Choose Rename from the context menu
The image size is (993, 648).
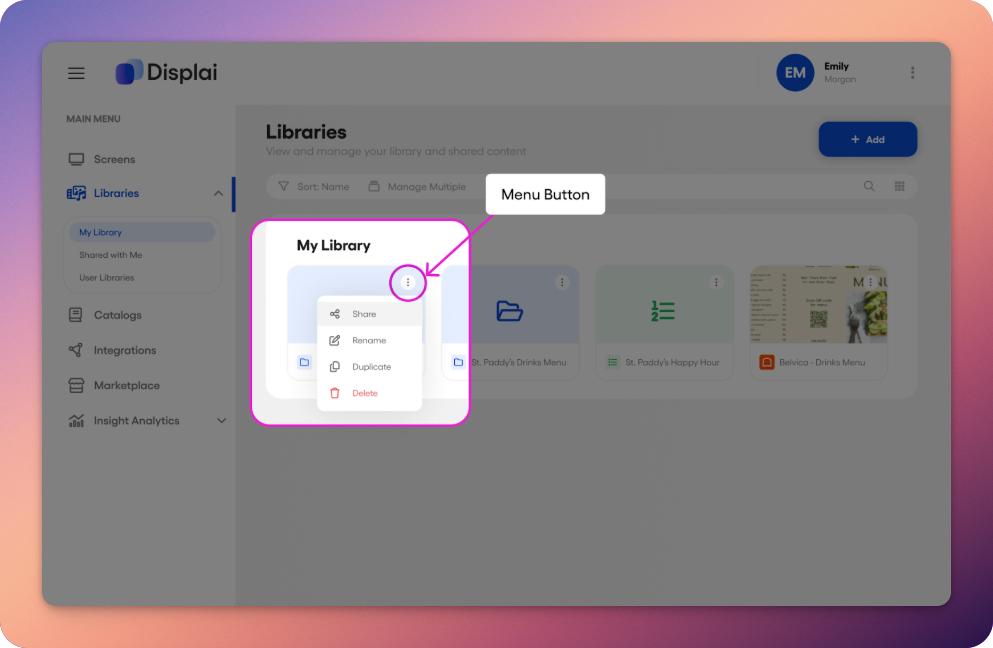pos(369,340)
